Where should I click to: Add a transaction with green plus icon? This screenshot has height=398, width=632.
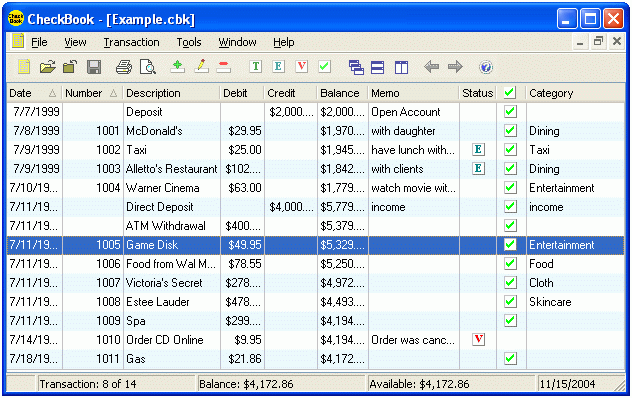tap(177, 67)
